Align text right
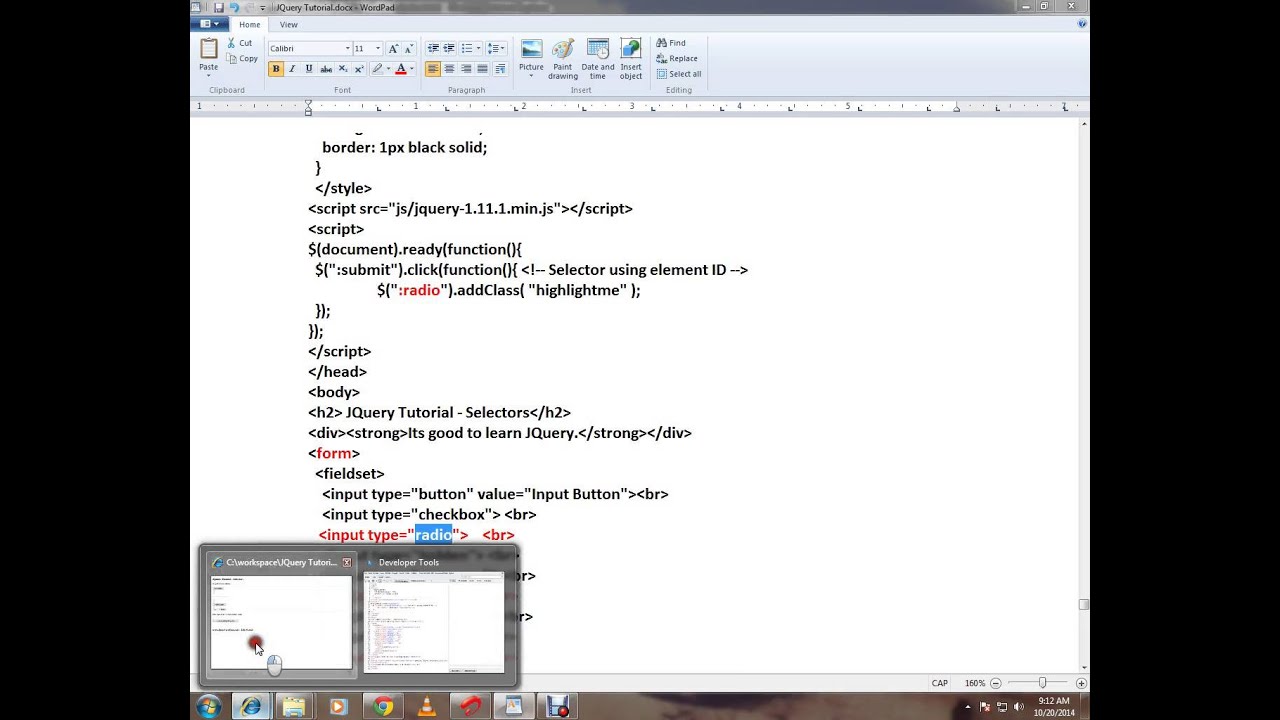The image size is (1280, 720). point(466,69)
